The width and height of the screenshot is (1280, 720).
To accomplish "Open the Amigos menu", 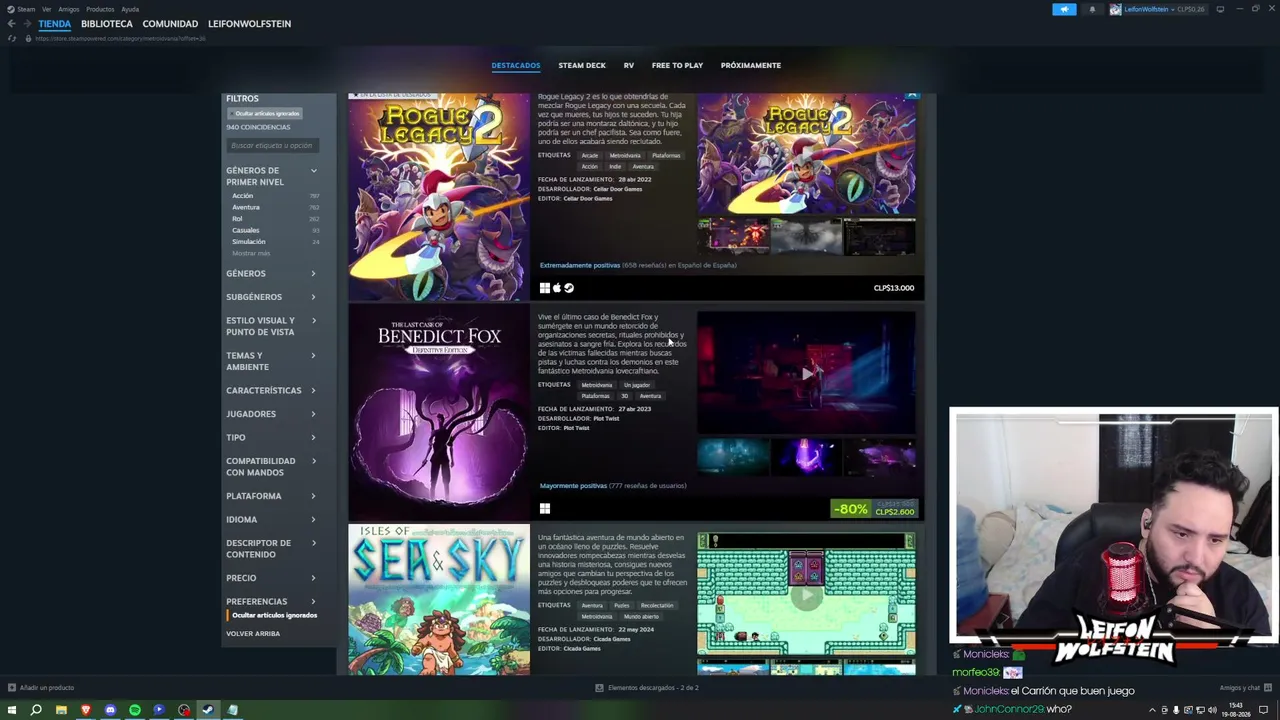I will coord(68,9).
